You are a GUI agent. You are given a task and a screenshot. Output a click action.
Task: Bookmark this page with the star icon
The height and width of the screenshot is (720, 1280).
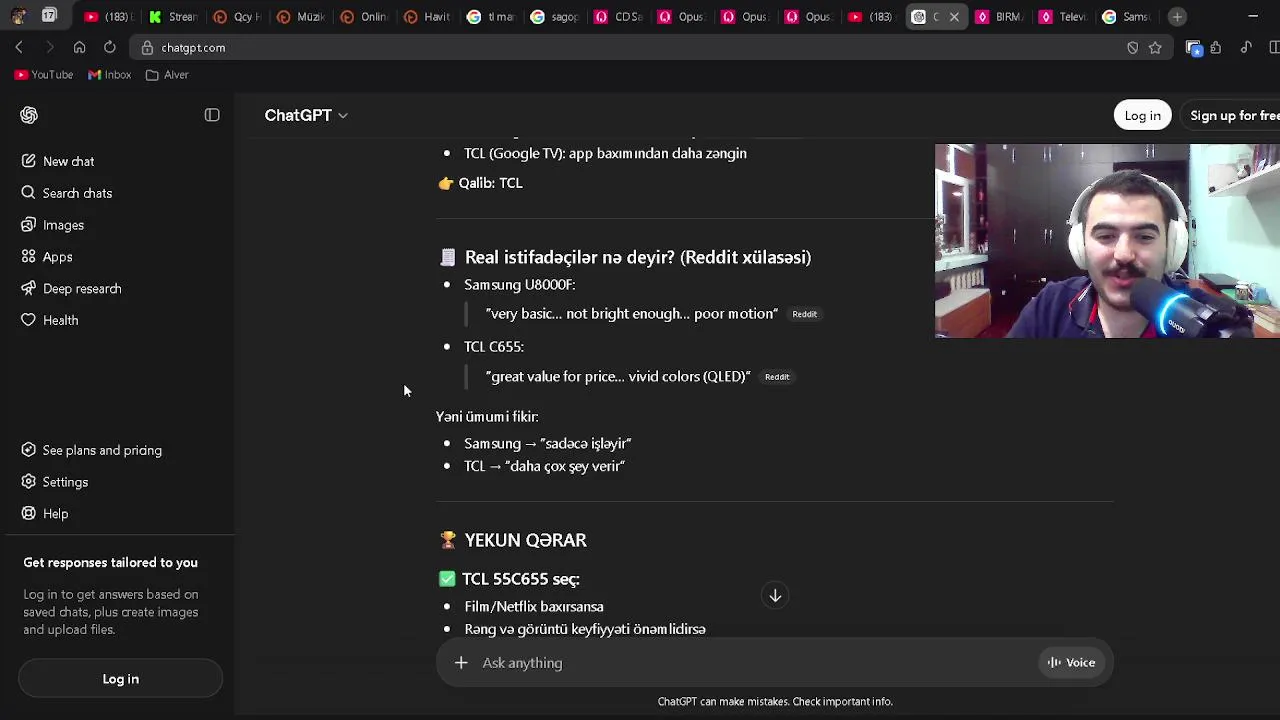[x=1155, y=47]
